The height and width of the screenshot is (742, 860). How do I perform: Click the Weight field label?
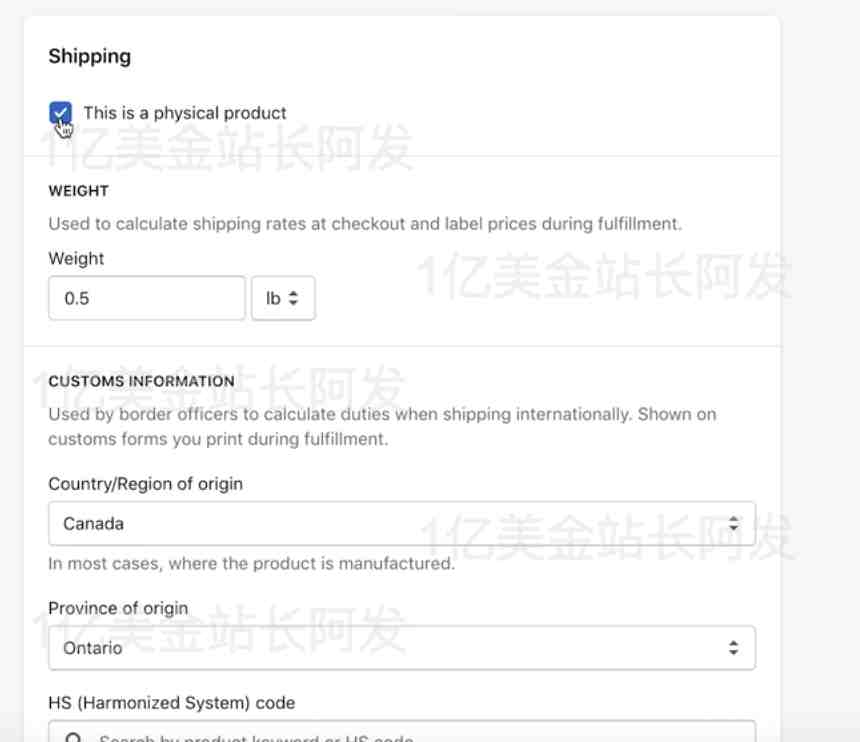point(76,258)
